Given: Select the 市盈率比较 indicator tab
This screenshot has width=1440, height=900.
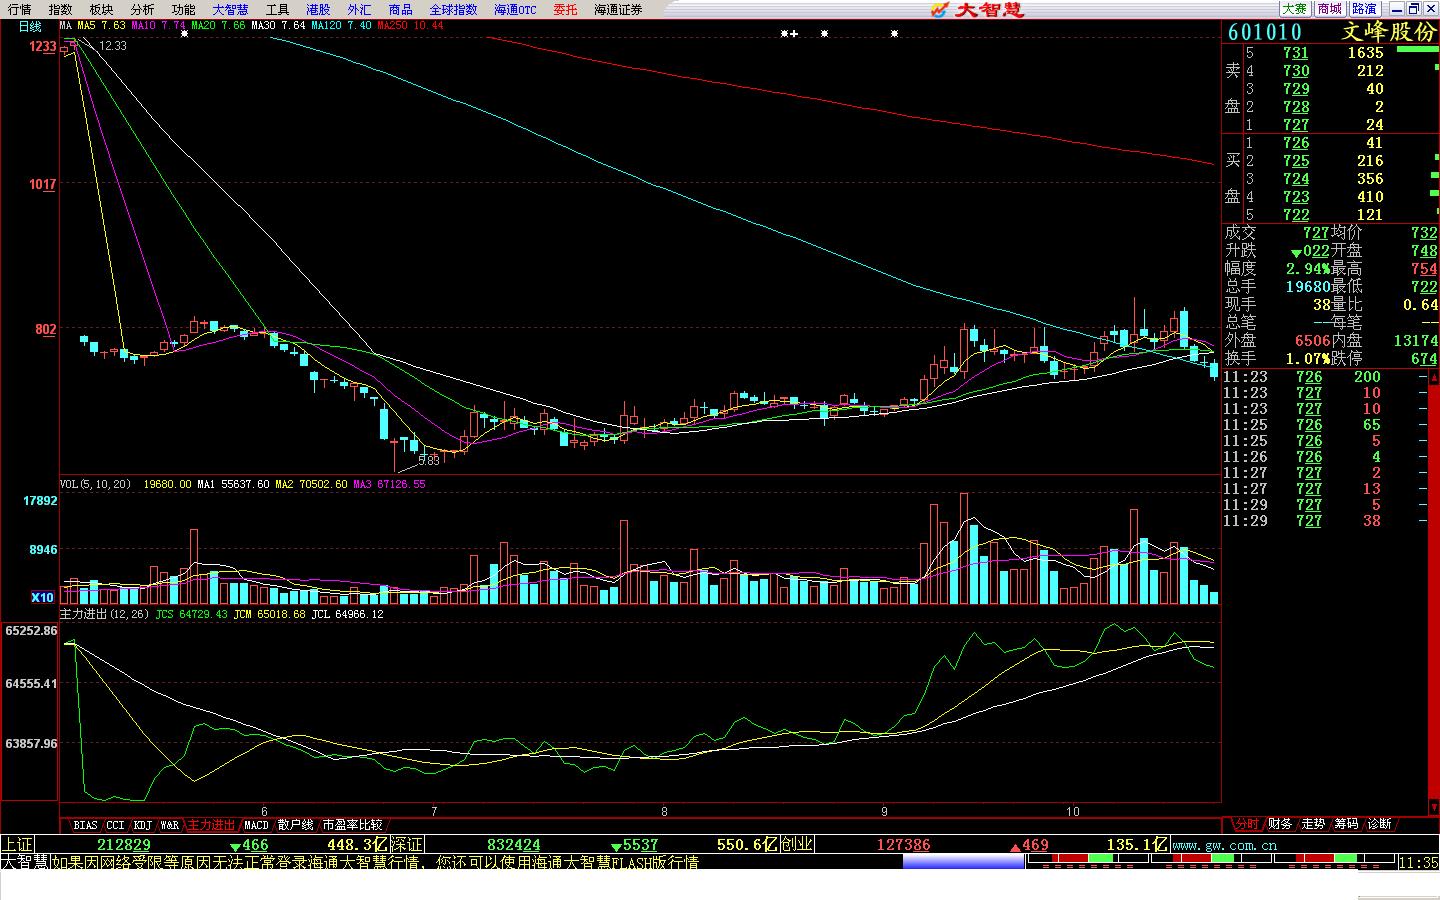Looking at the screenshot, I should pyautogui.click(x=352, y=825).
